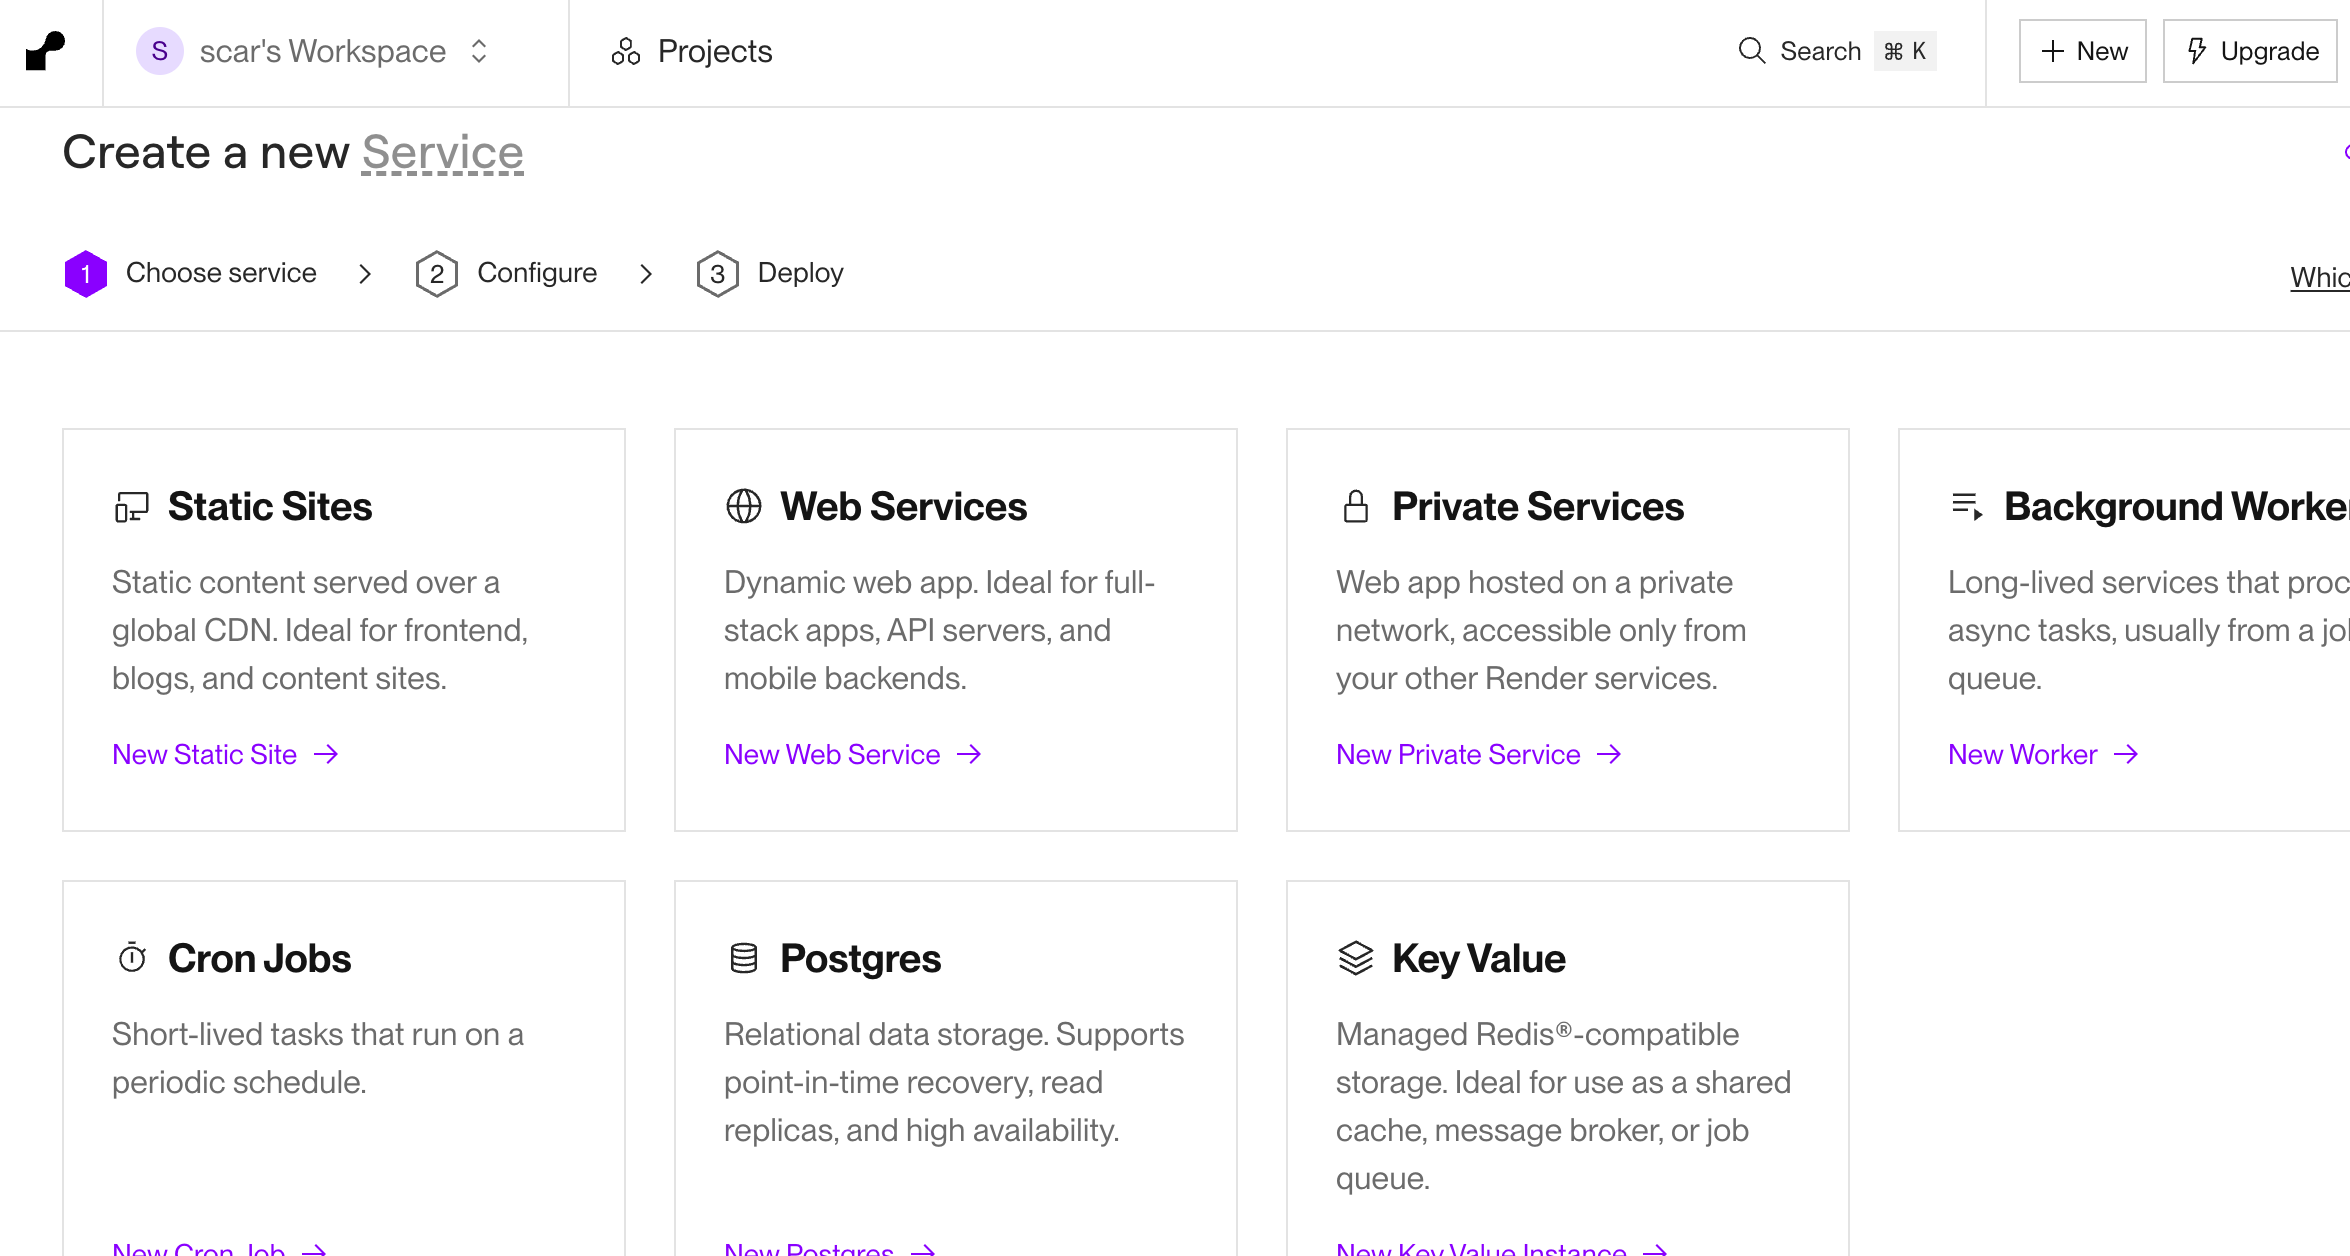The height and width of the screenshot is (1256, 2350).
Task: Click the dashed-underlined Service term
Action: click(x=442, y=153)
